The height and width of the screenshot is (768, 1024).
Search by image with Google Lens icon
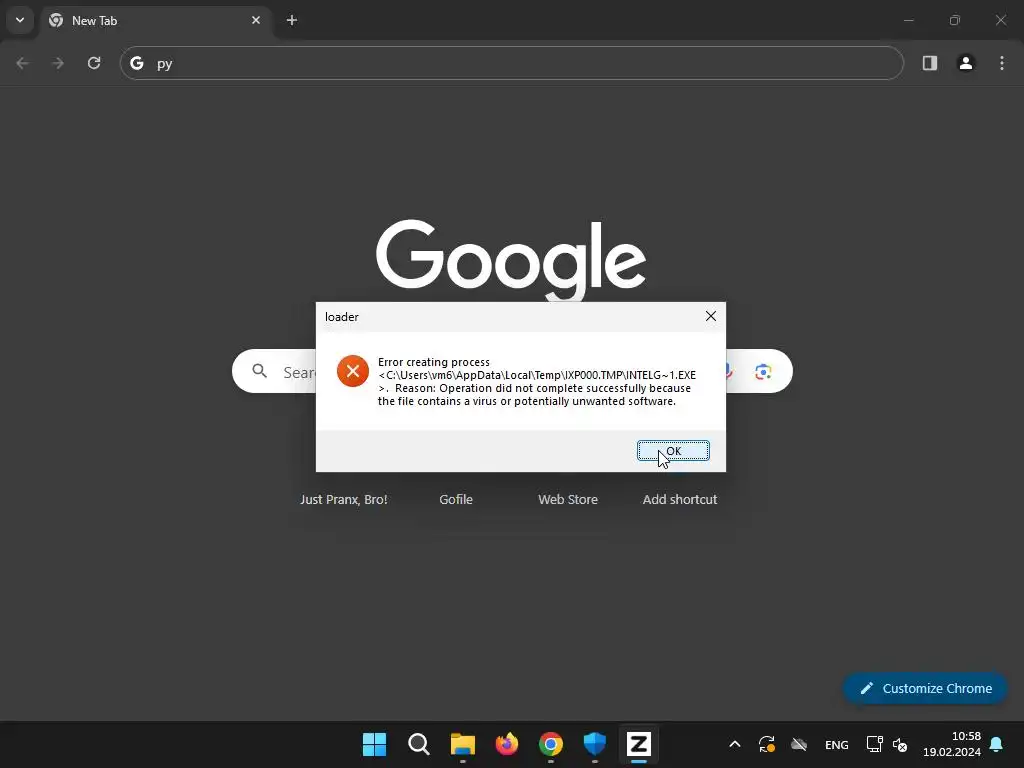point(763,372)
